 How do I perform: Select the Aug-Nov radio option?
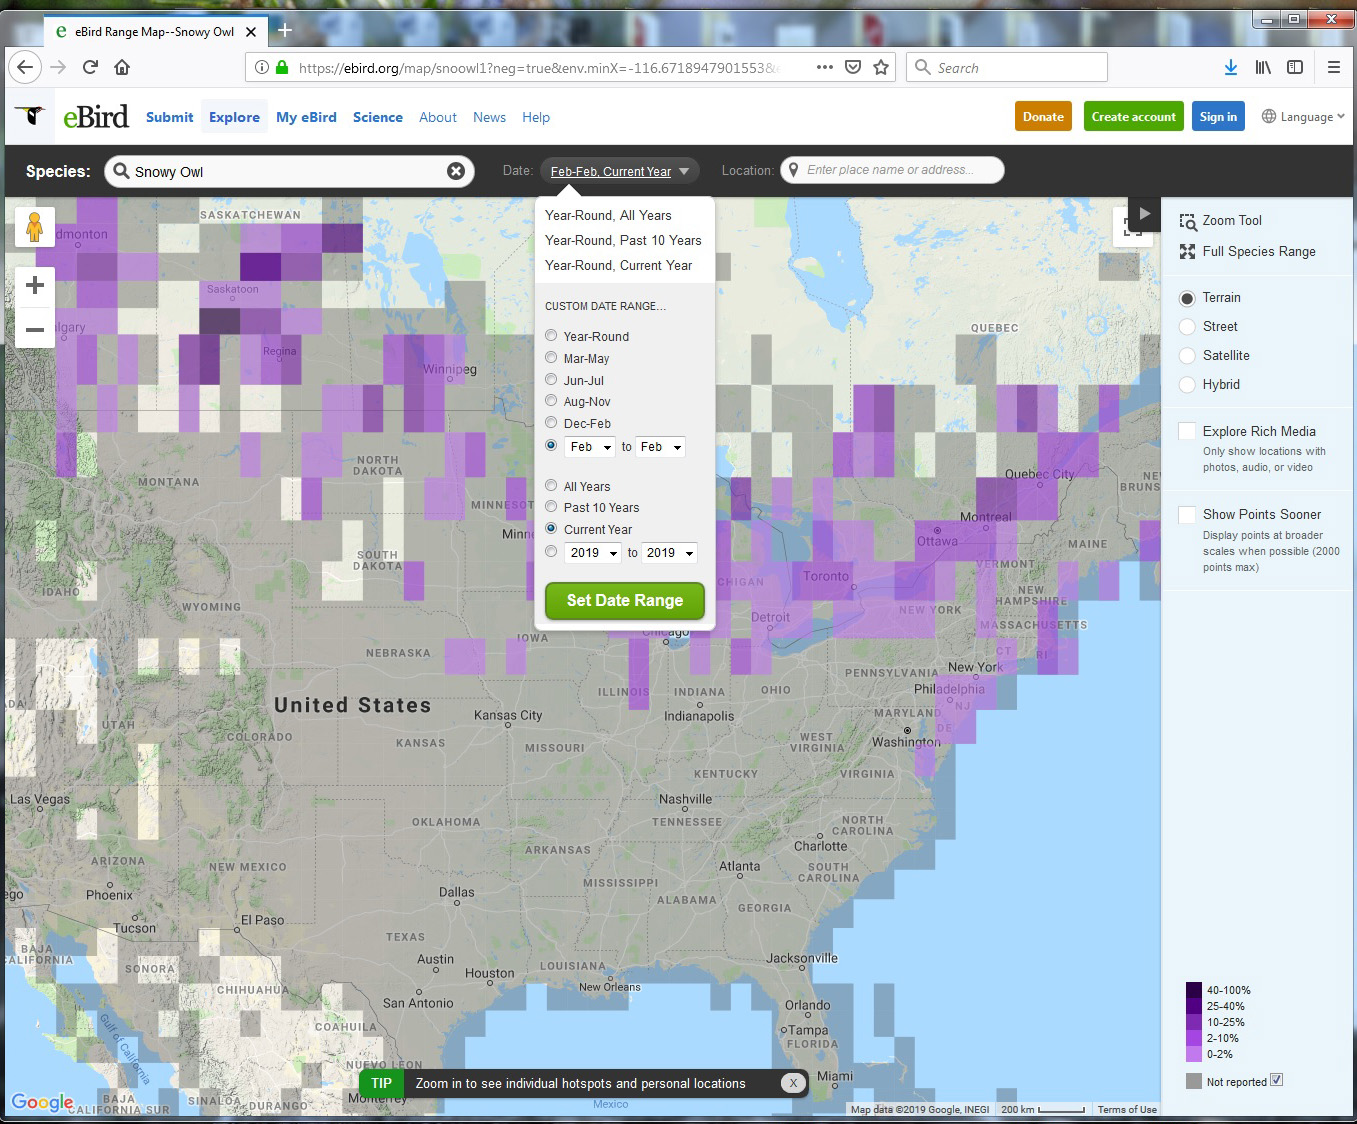pyautogui.click(x=551, y=400)
